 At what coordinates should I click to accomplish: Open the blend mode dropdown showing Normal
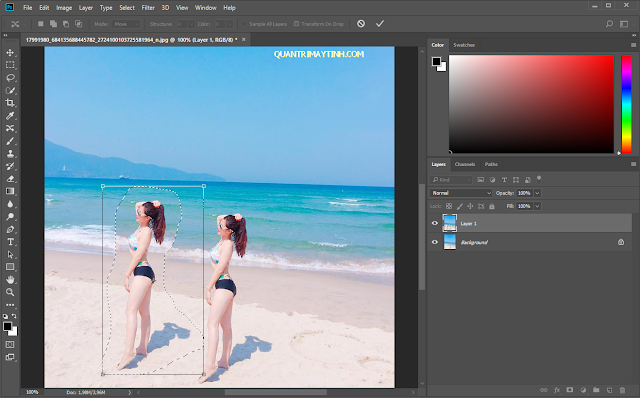pyautogui.click(x=461, y=193)
